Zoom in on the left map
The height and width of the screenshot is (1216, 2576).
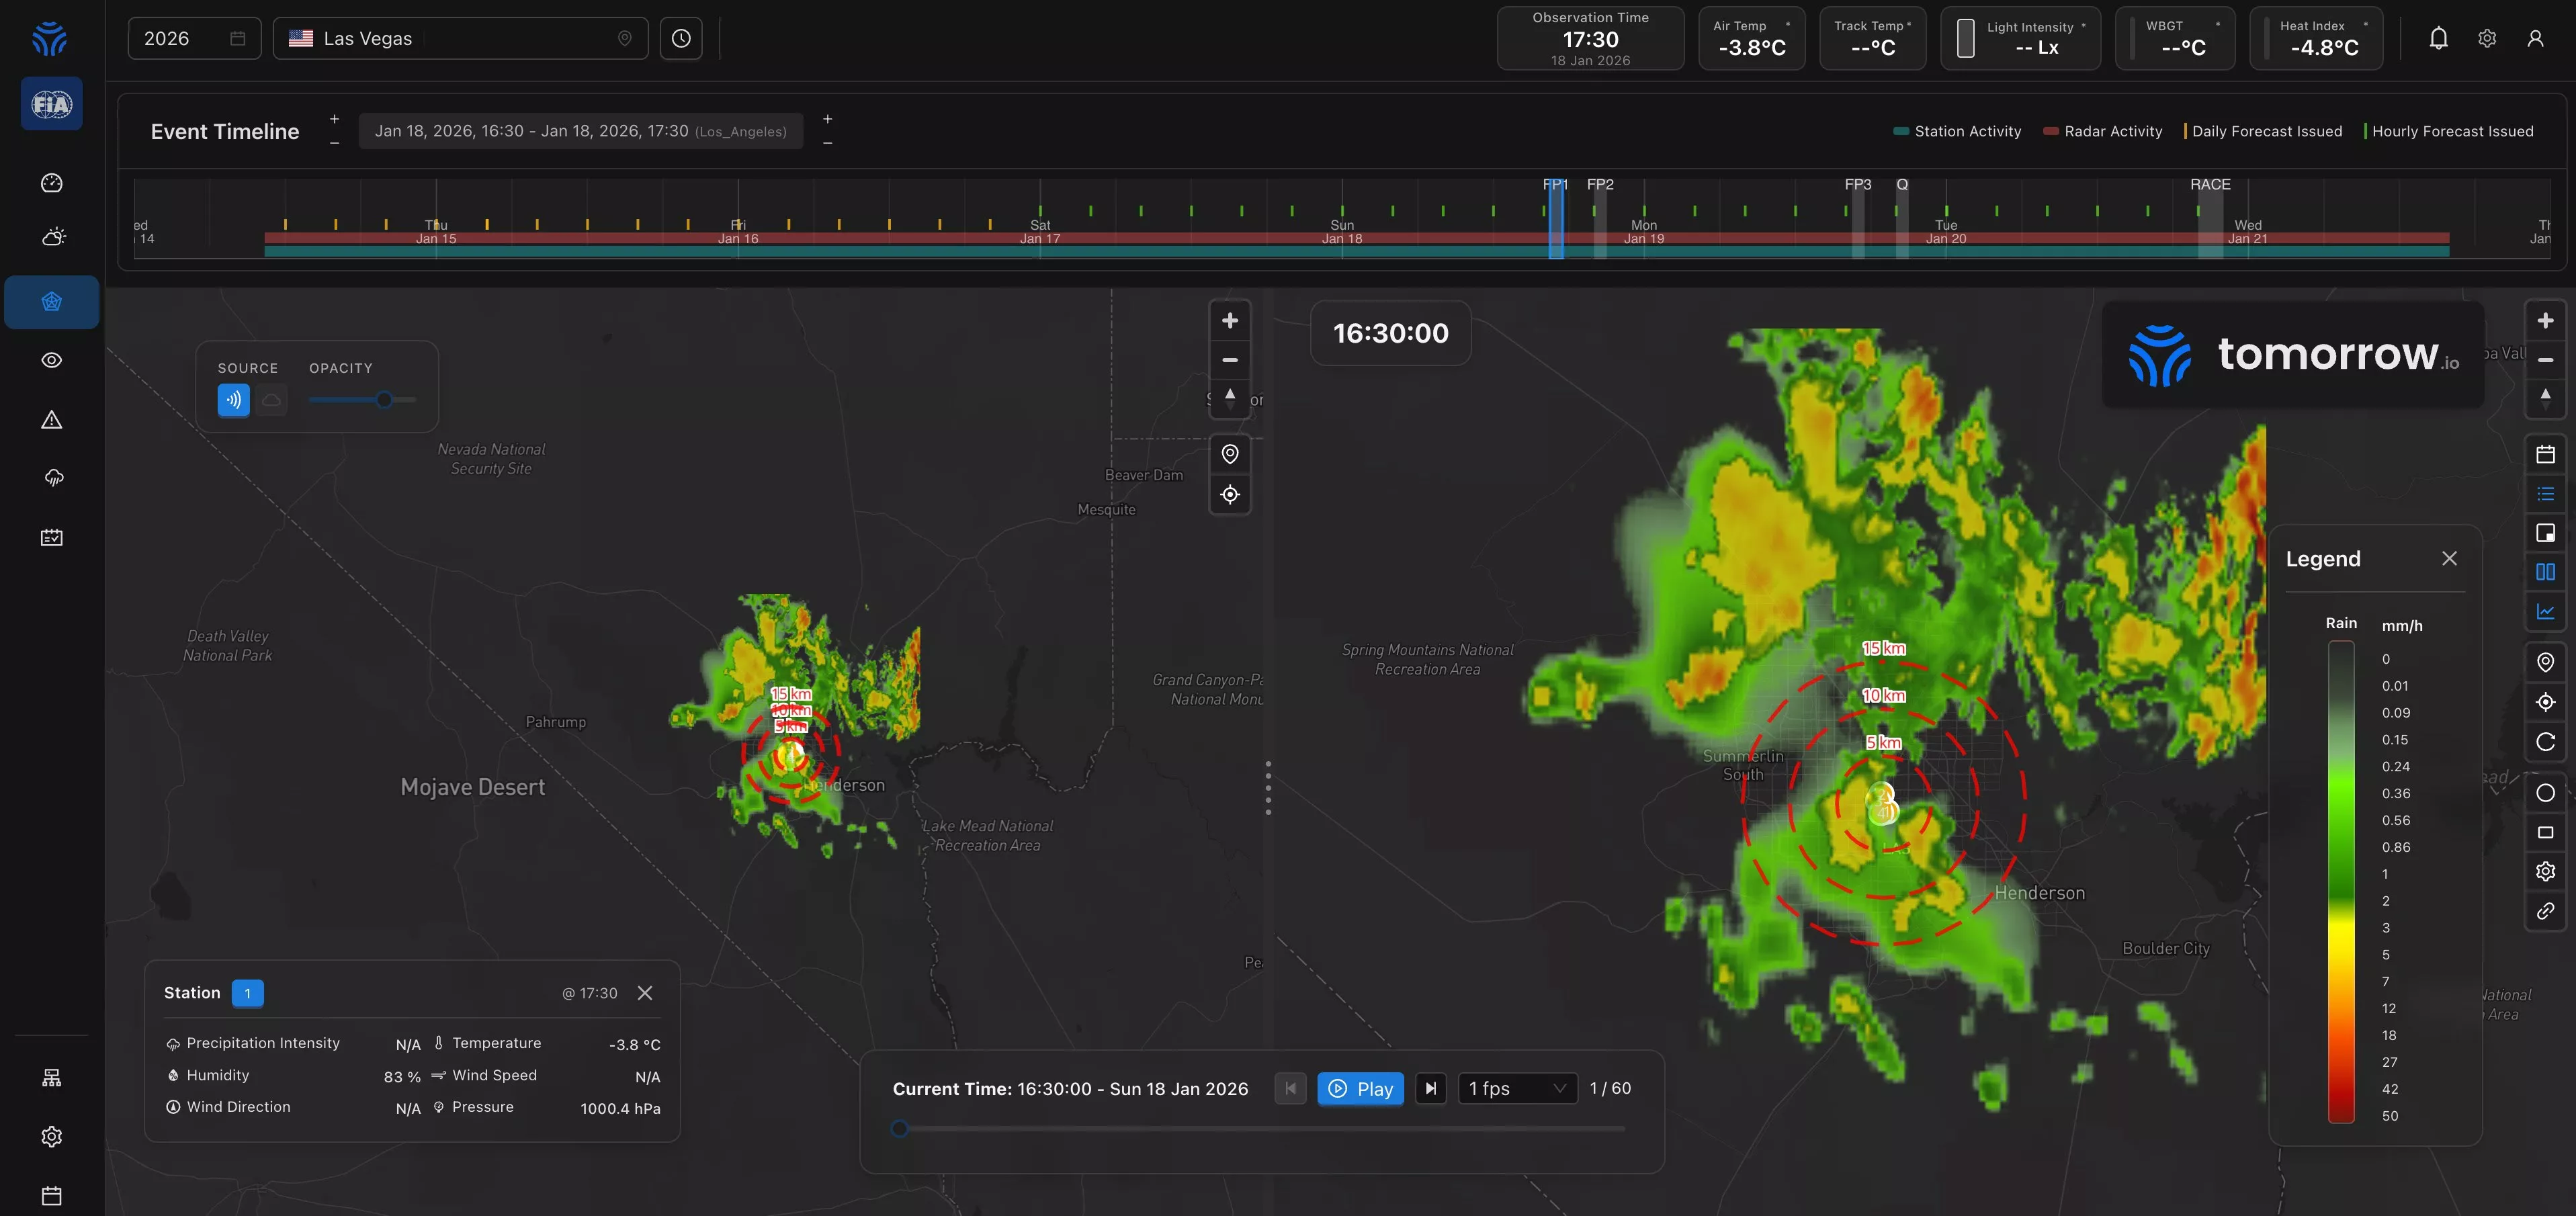[1230, 321]
